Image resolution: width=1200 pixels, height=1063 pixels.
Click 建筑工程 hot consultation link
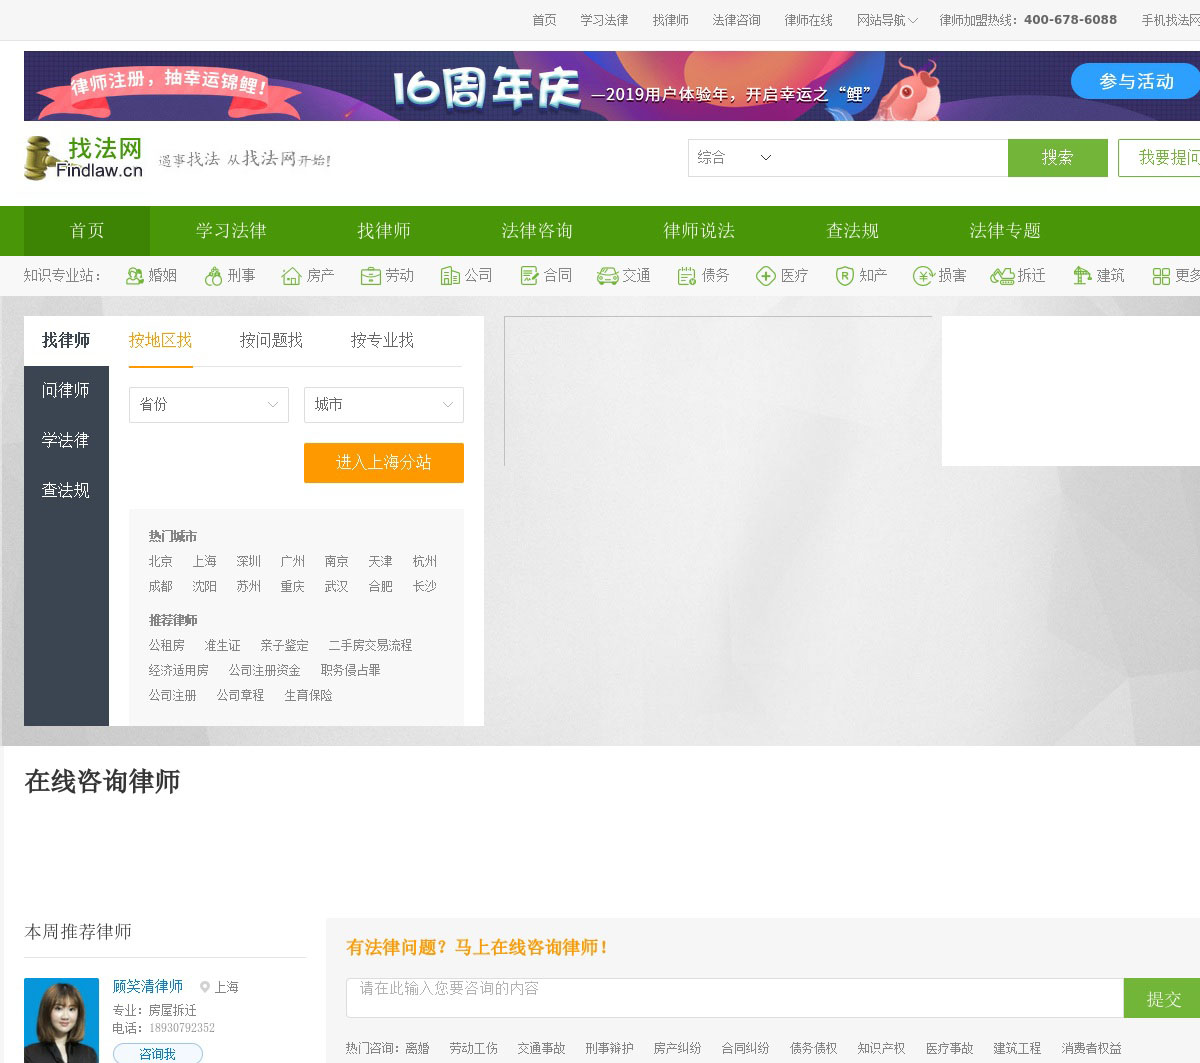pyautogui.click(x=1018, y=1049)
